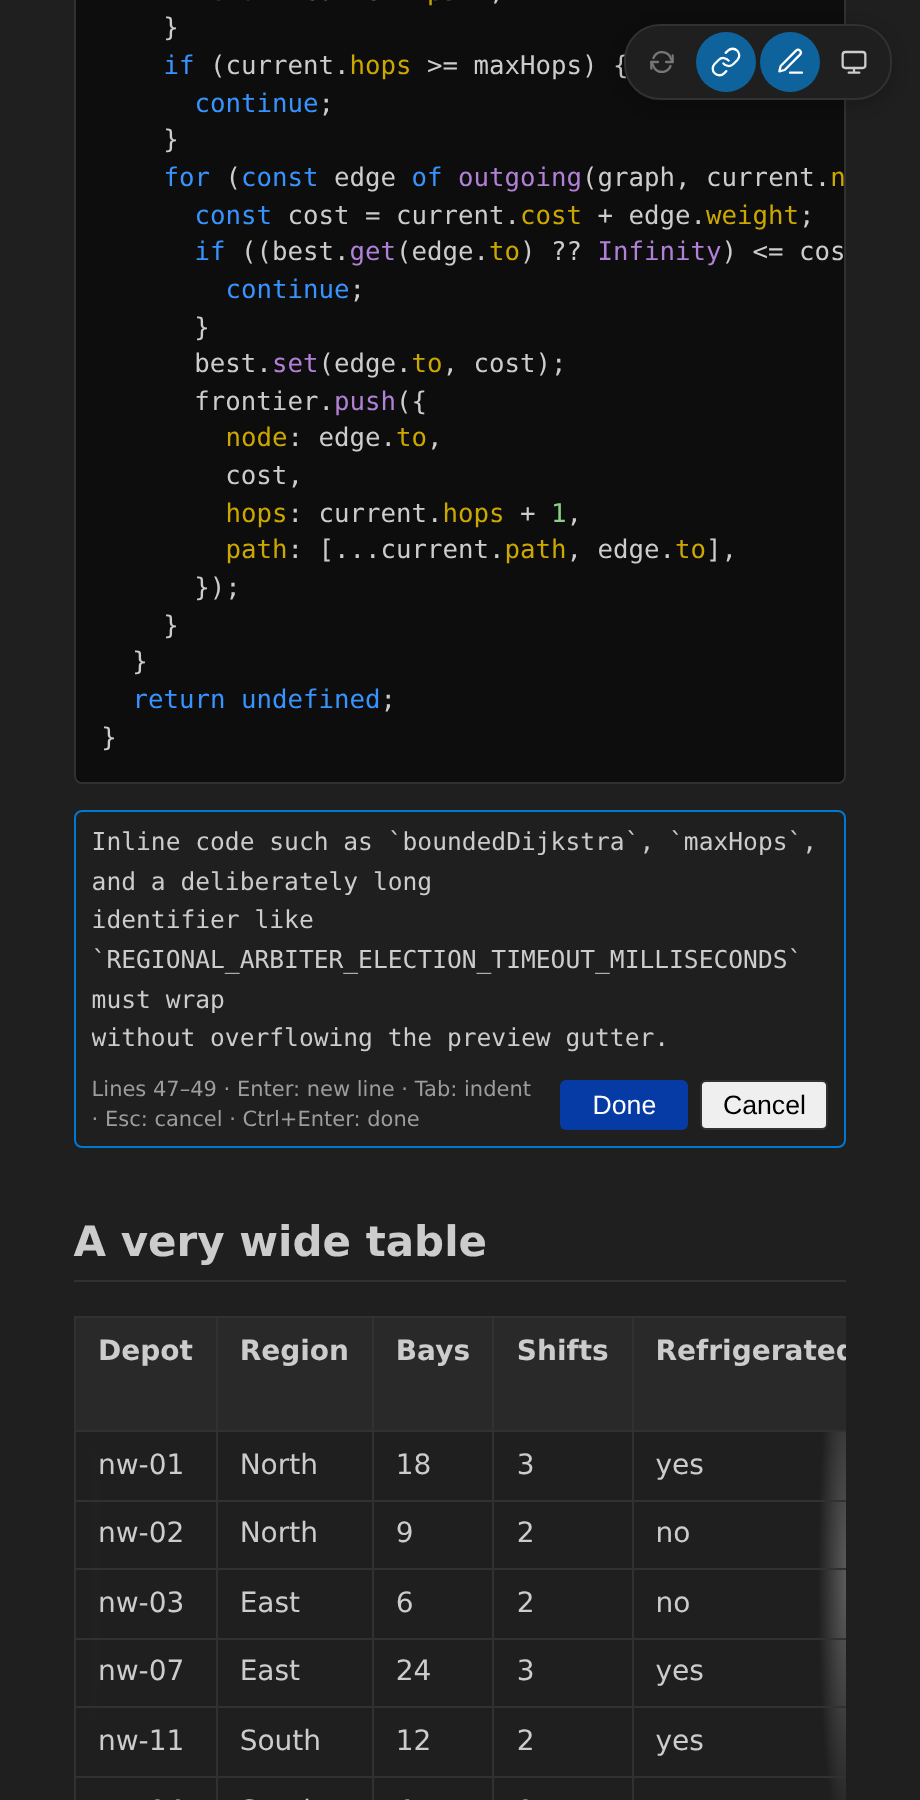Click the nw-07 depot cell

click(146, 1671)
